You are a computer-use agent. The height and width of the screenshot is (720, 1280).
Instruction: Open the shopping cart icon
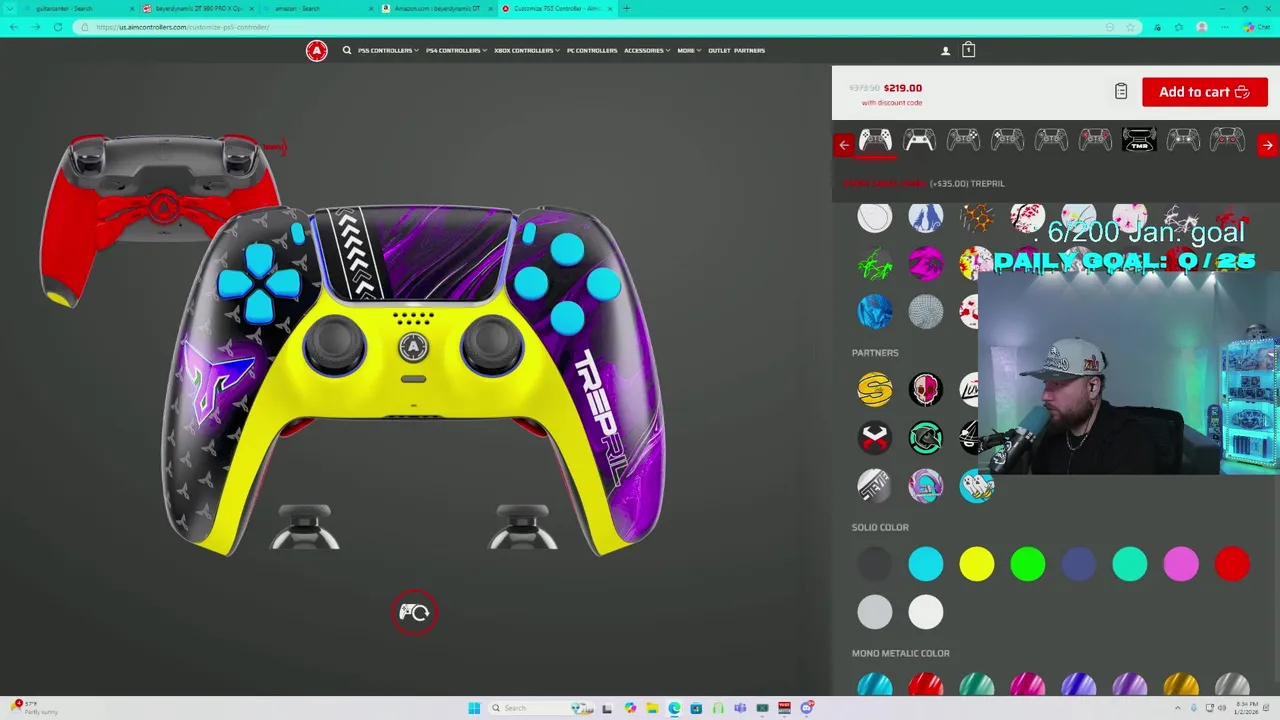click(968, 49)
